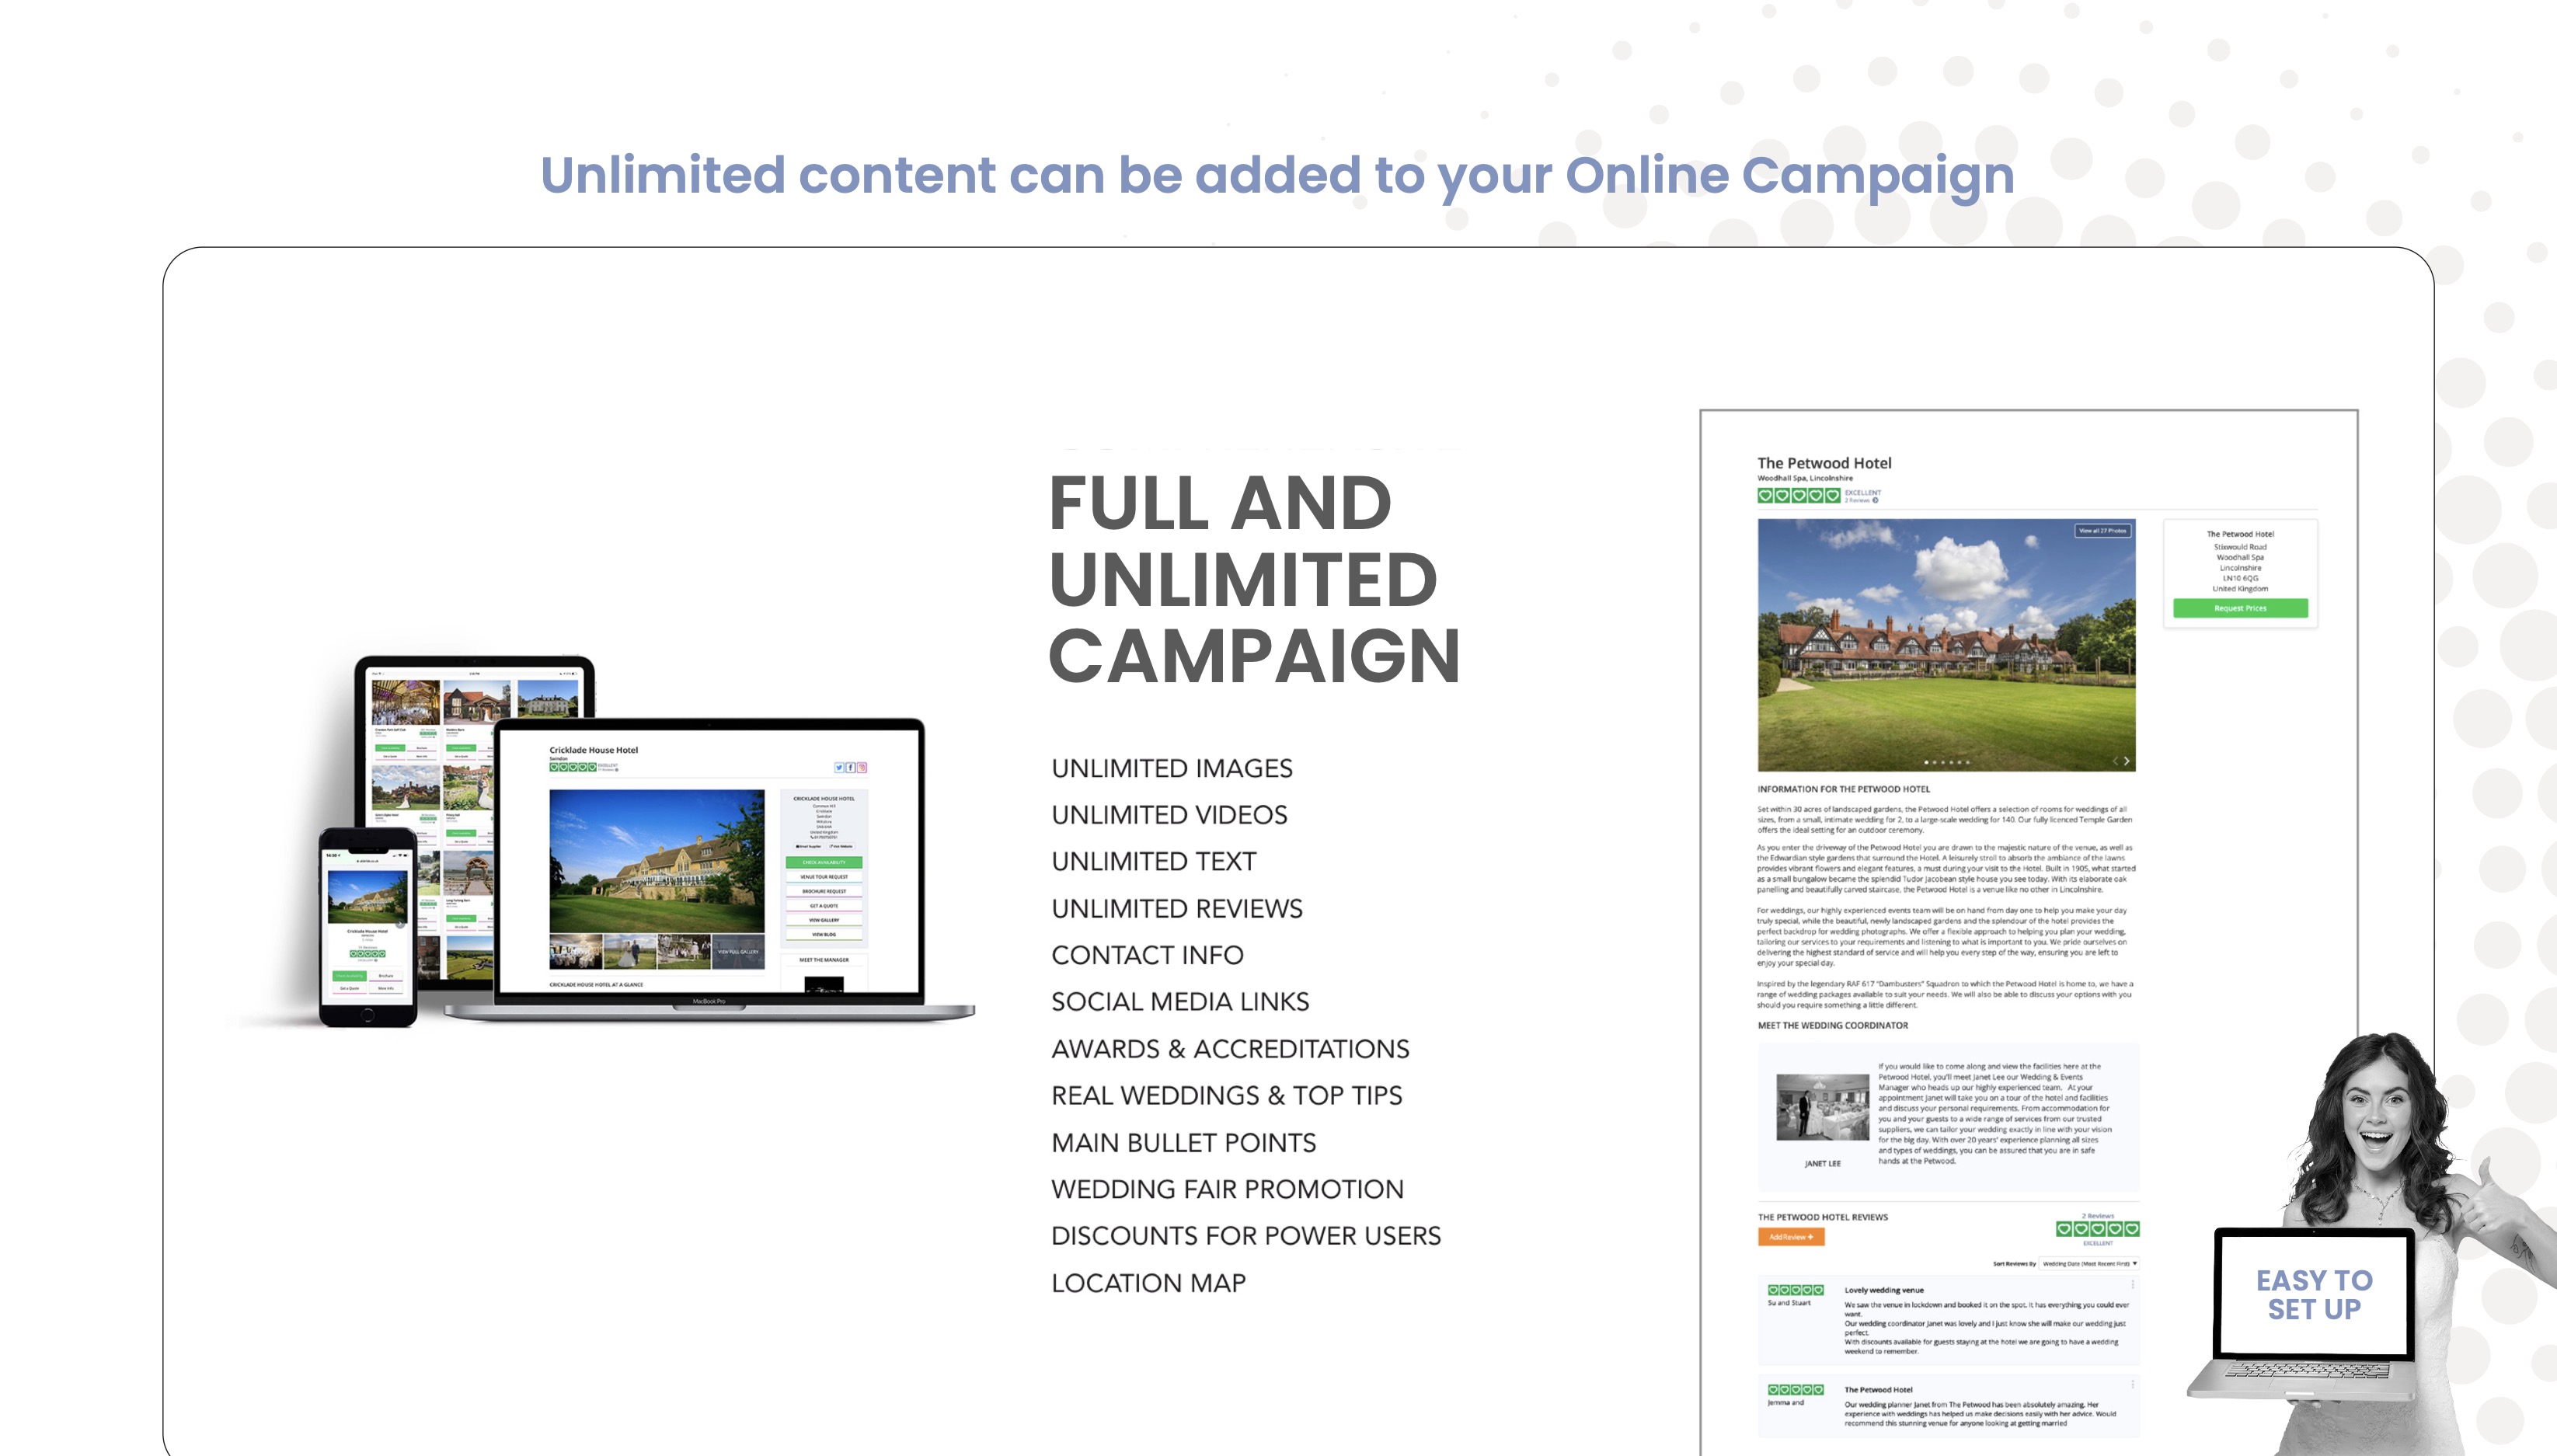
Task: Click next arrow on Petwood photo carousel
Action: point(2126,761)
